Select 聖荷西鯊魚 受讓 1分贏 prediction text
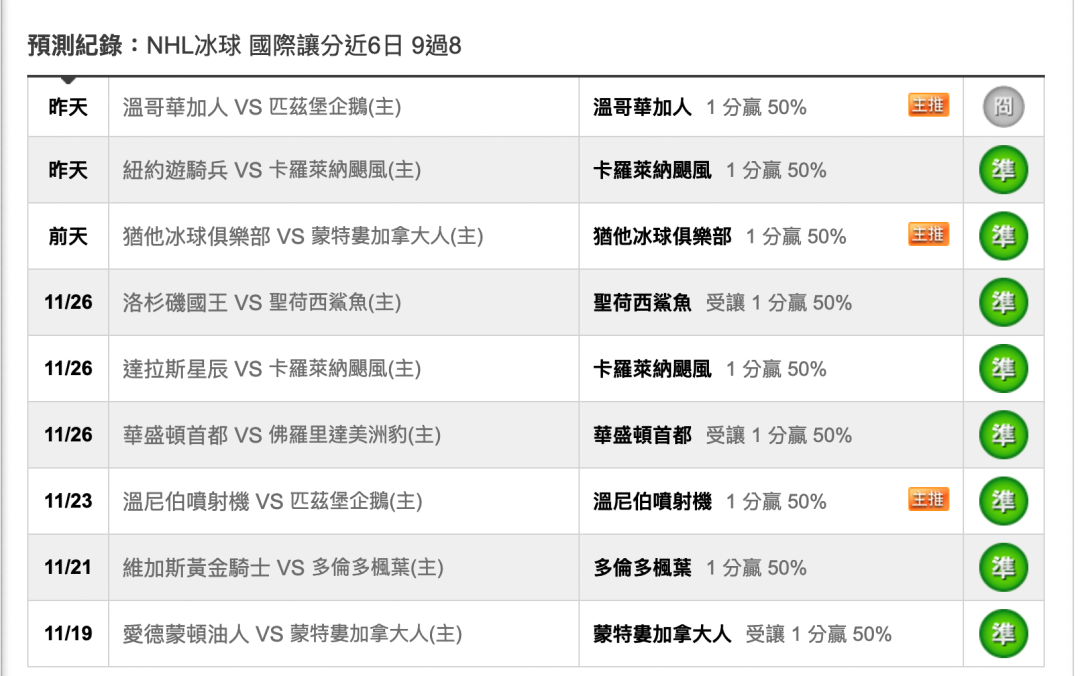This screenshot has width=1080, height=676. (x=723, y=303)
